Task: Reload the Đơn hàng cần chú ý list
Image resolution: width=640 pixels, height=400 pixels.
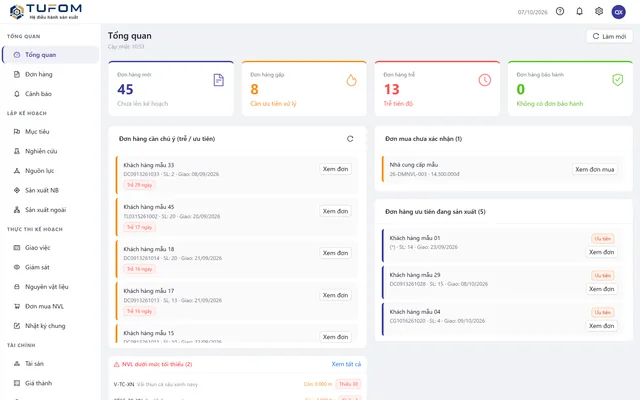Action: click(350, 139)
